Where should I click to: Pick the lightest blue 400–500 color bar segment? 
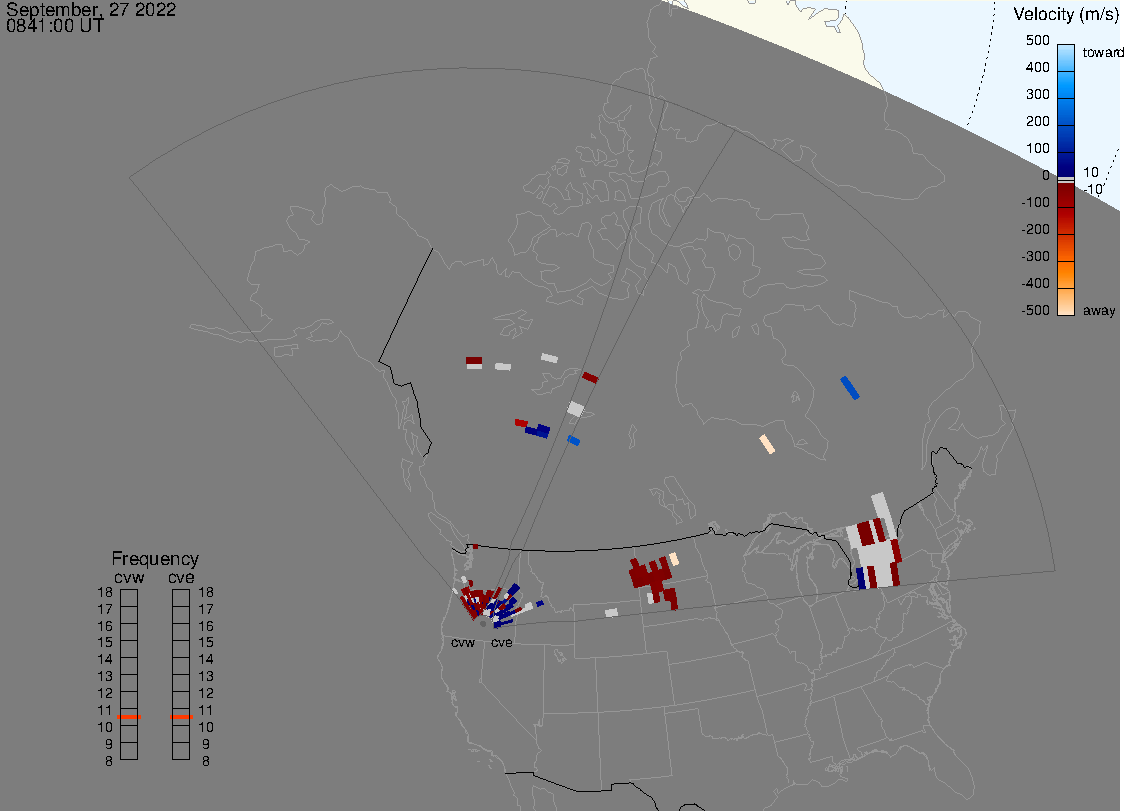tap(1066, 58)
